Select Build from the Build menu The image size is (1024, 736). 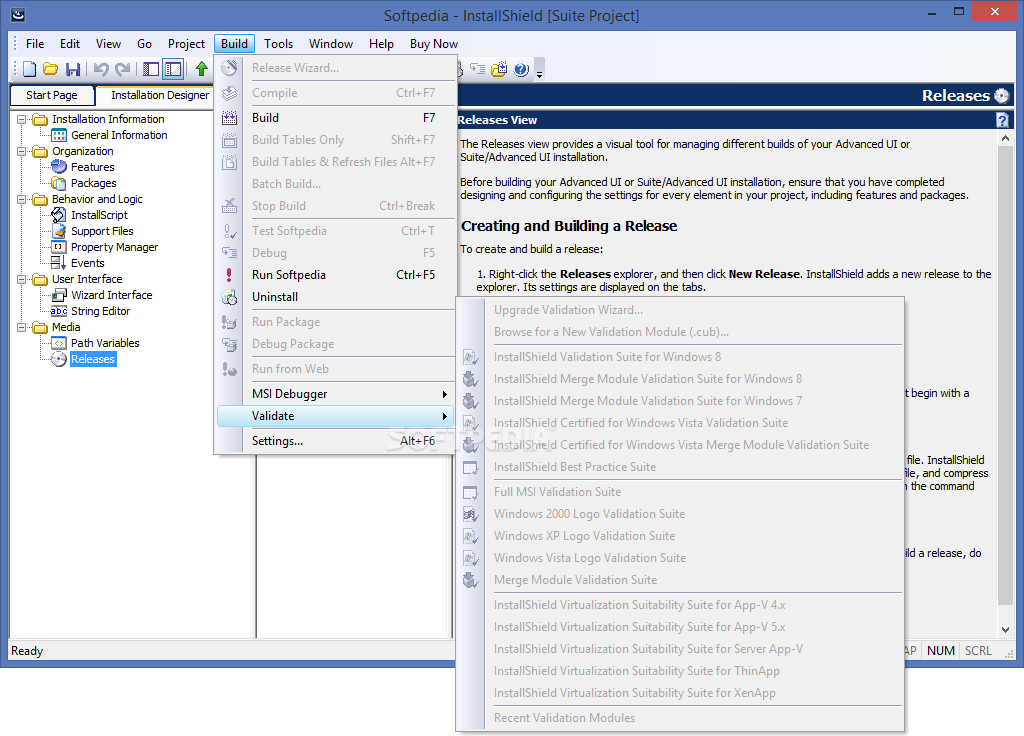click(335, 118)
